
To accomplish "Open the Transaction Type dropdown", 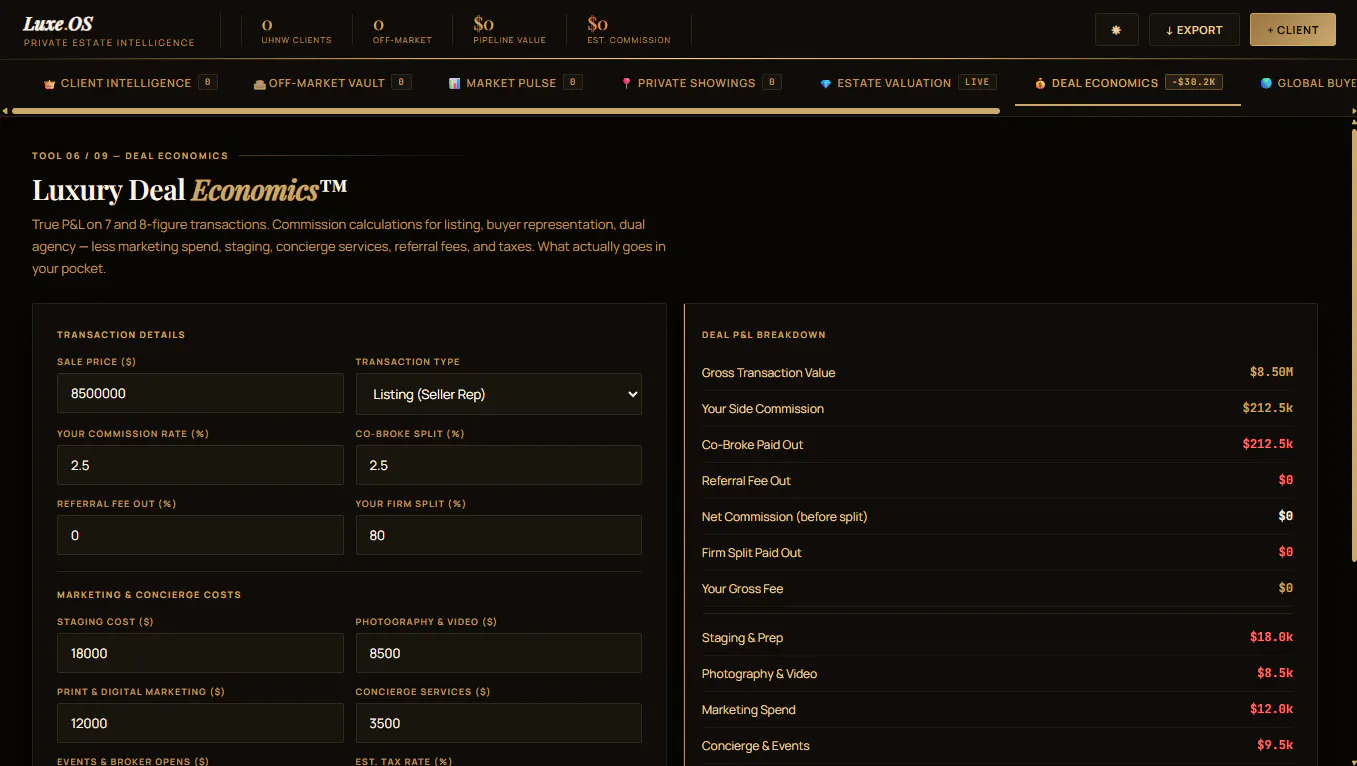I will pyautogui.click(x=499, y=394).
